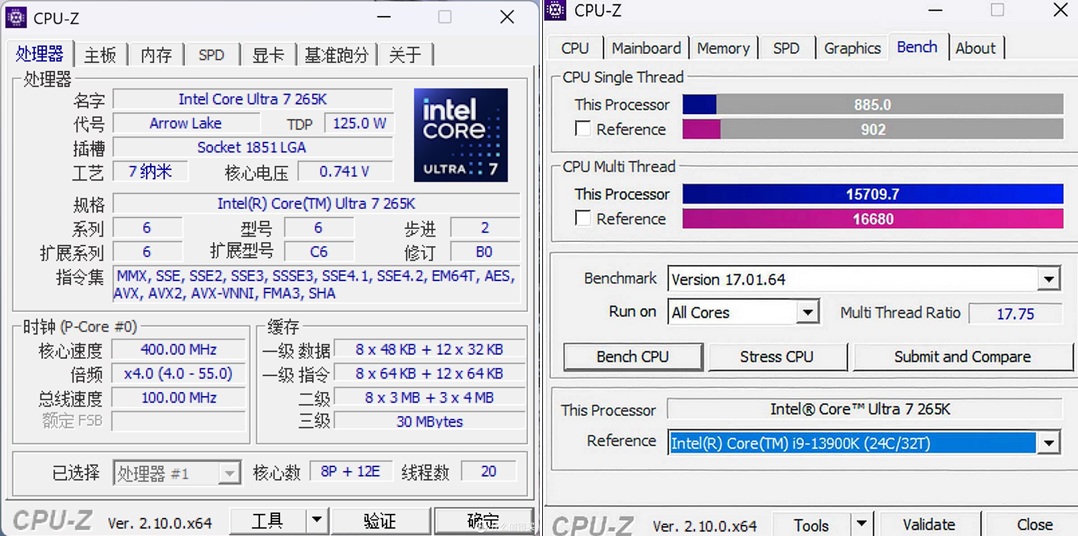Screen dimensions: 1078x536
Task: Open the SPD tab in the Chinese window
Action: click(x=212, y=55)
